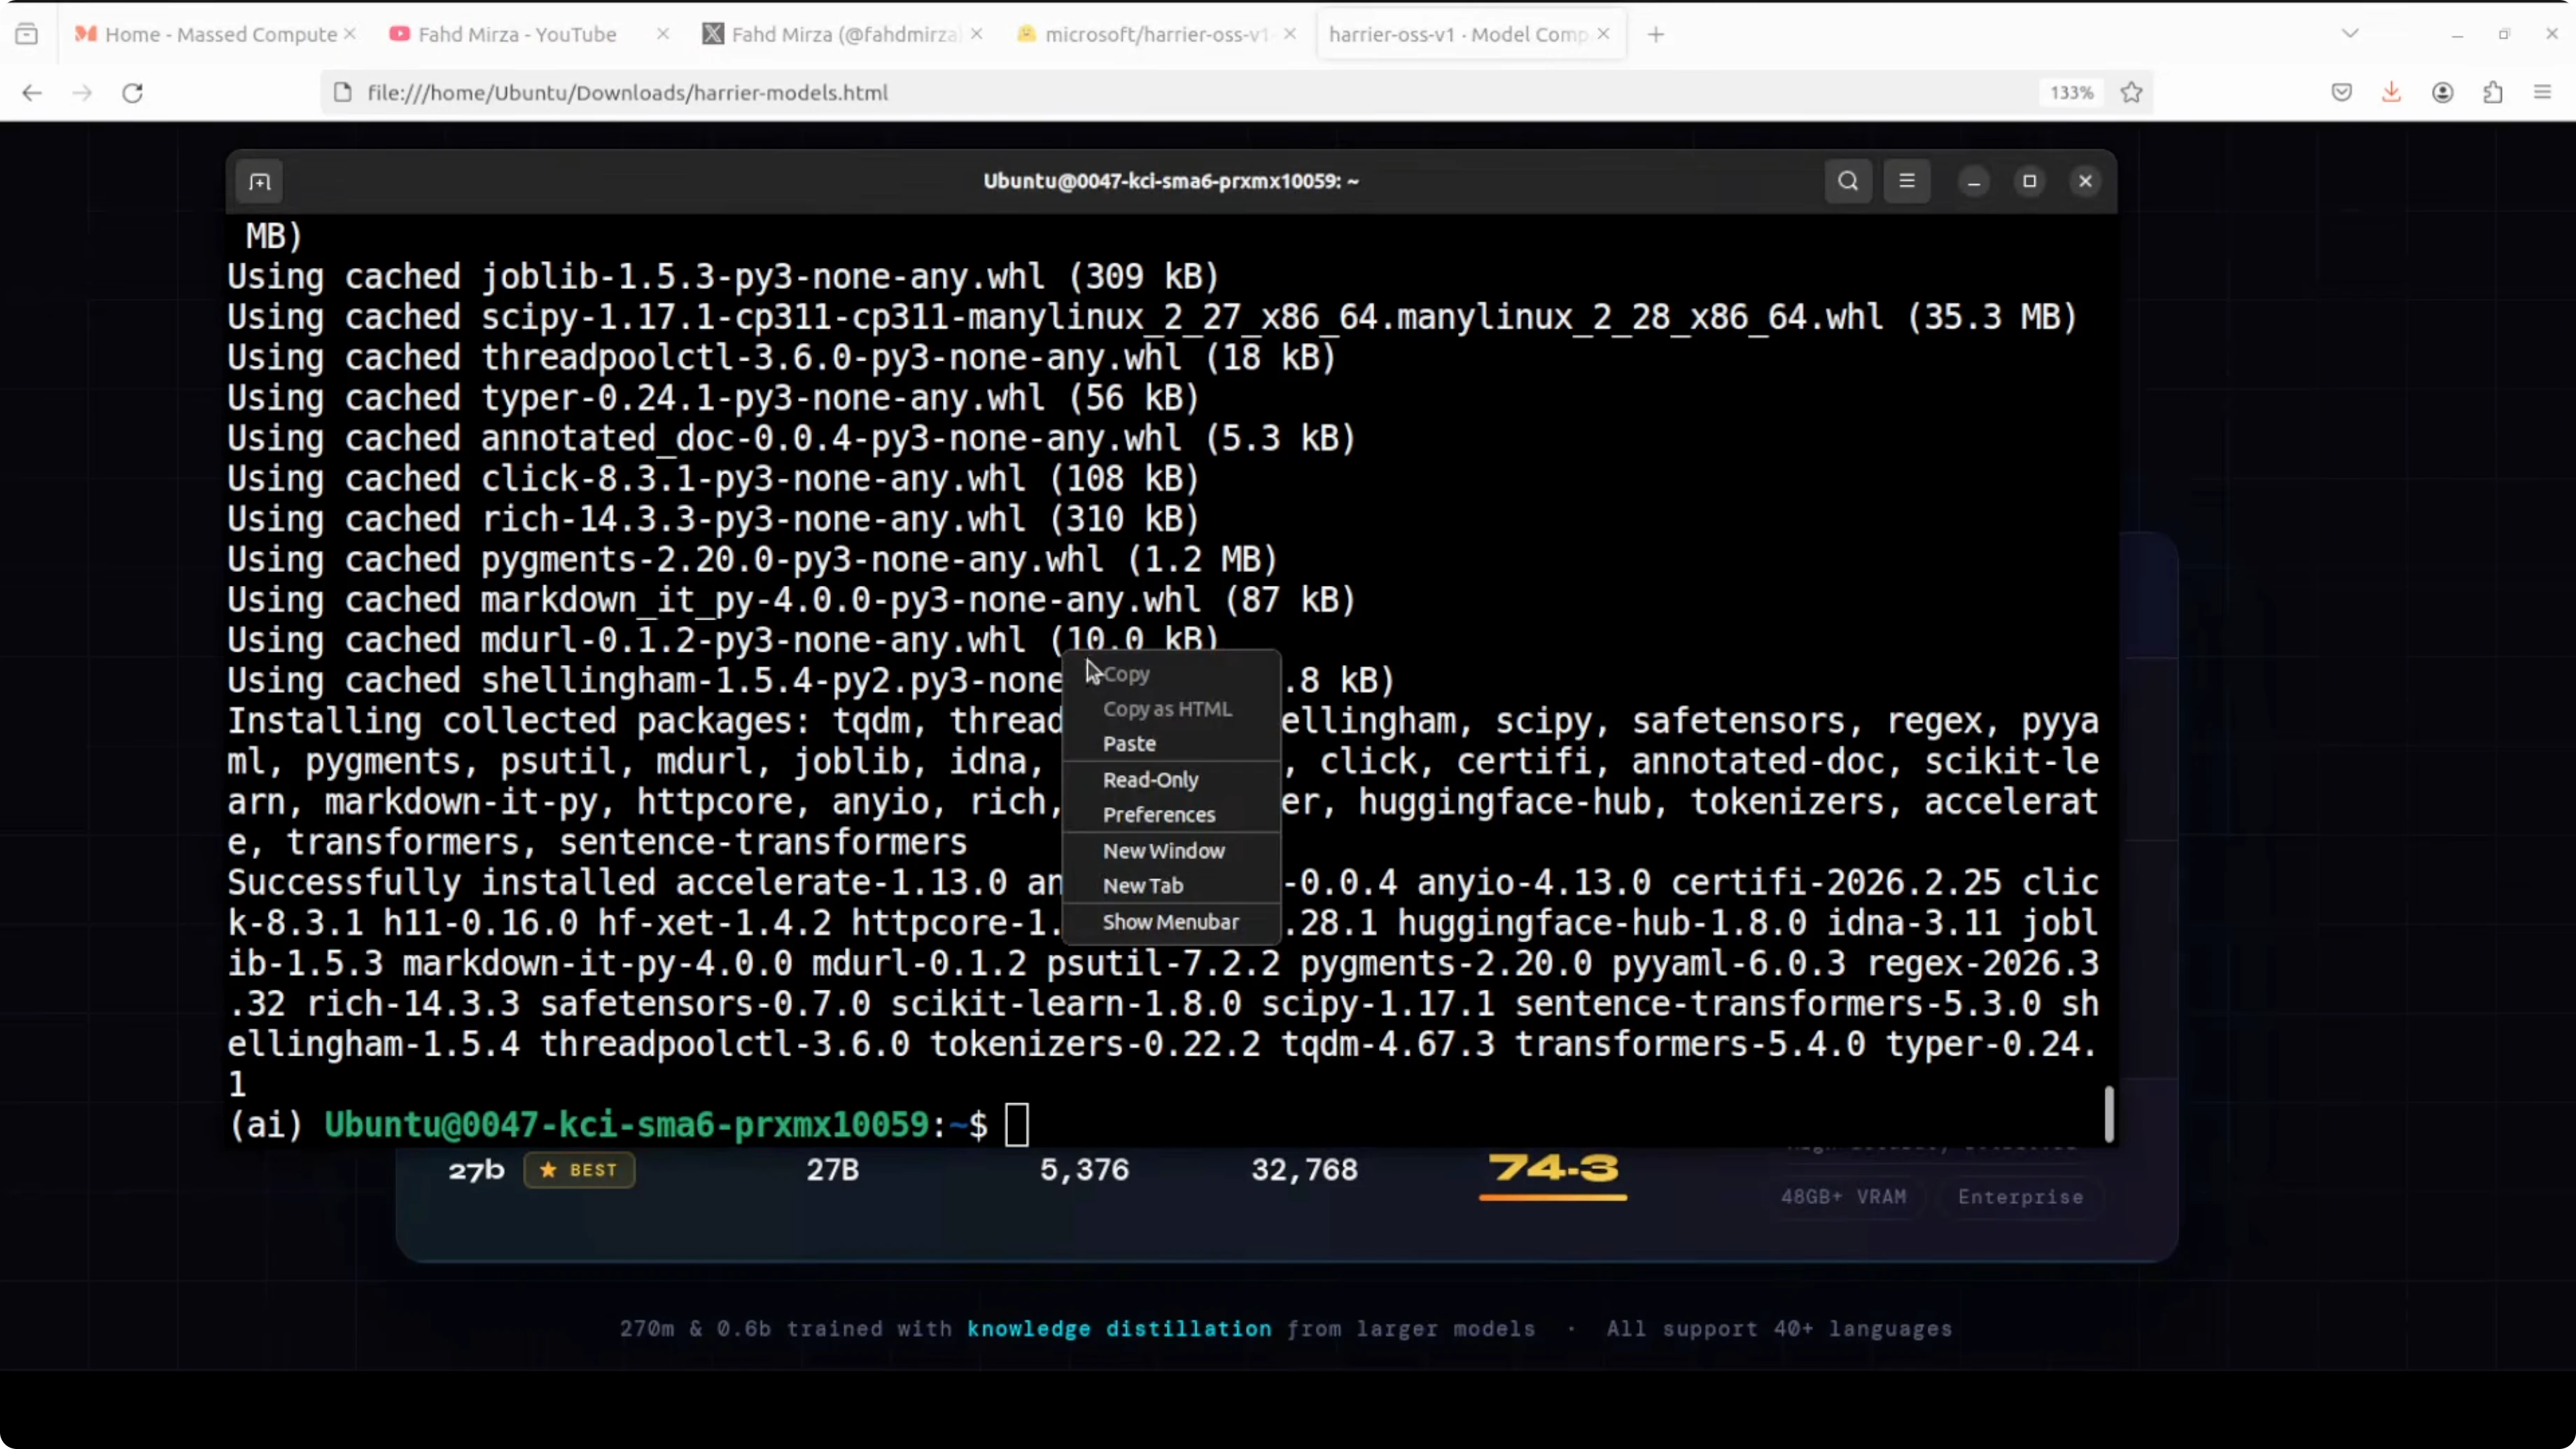Open Firefox application menu button
2576x1449 pixels.
(x=2543, y=93)
